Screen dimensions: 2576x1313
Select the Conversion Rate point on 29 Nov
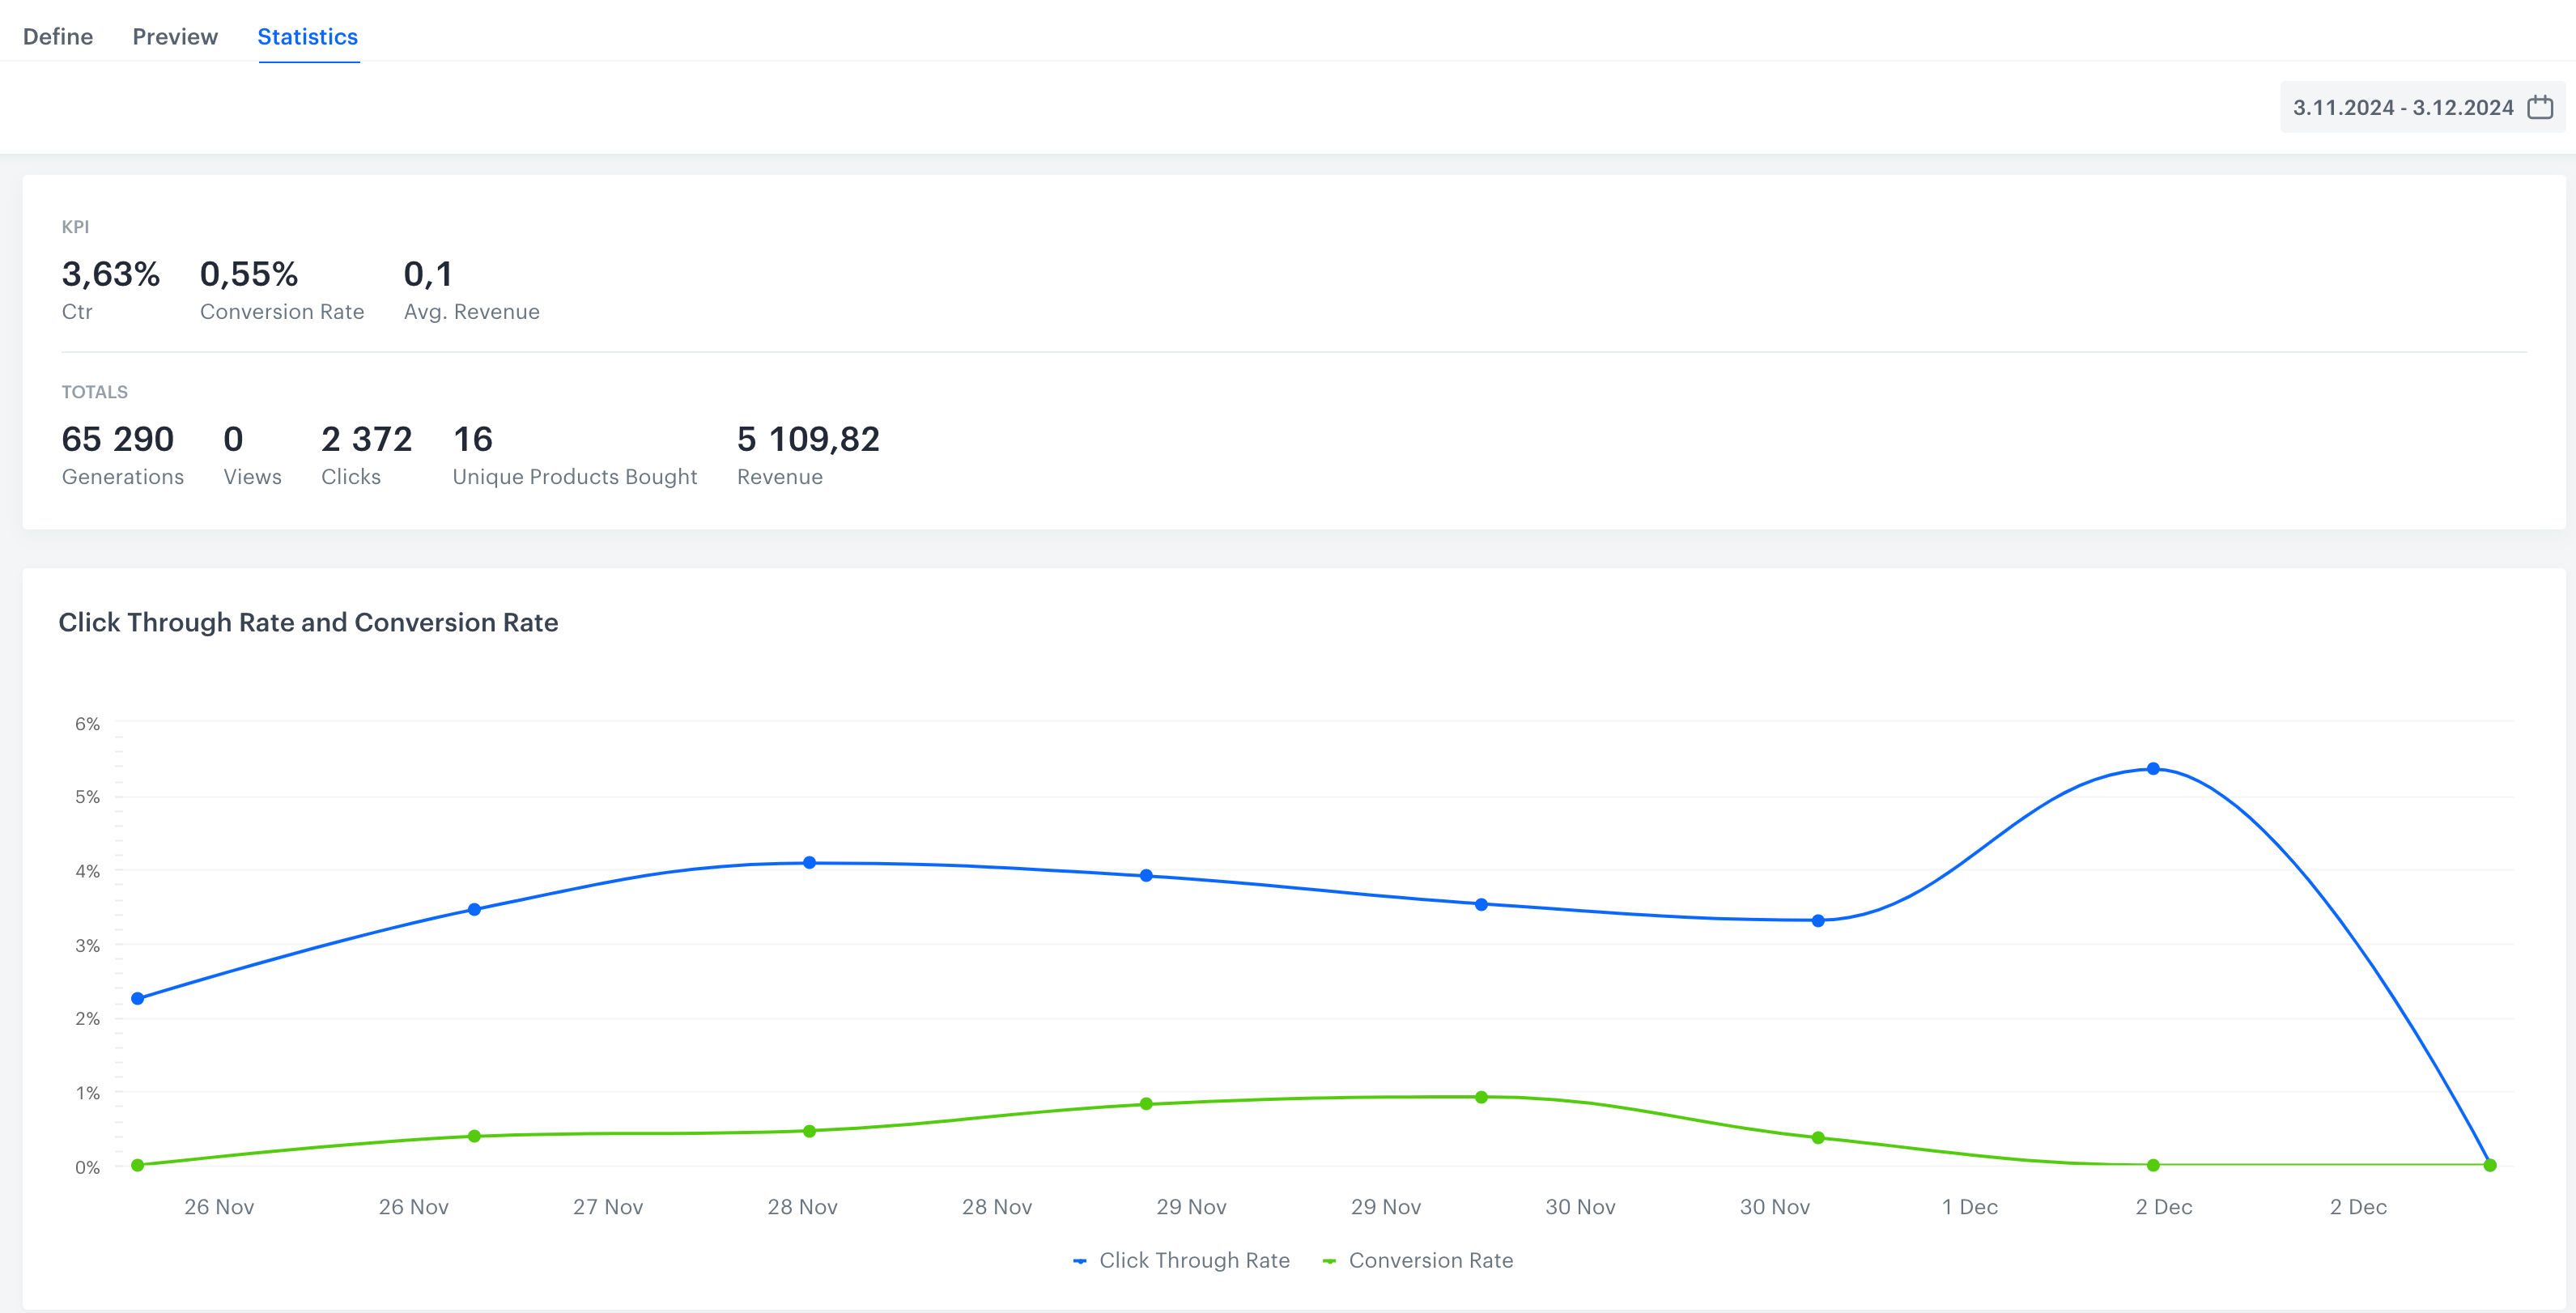[x=1146, y=1103]
